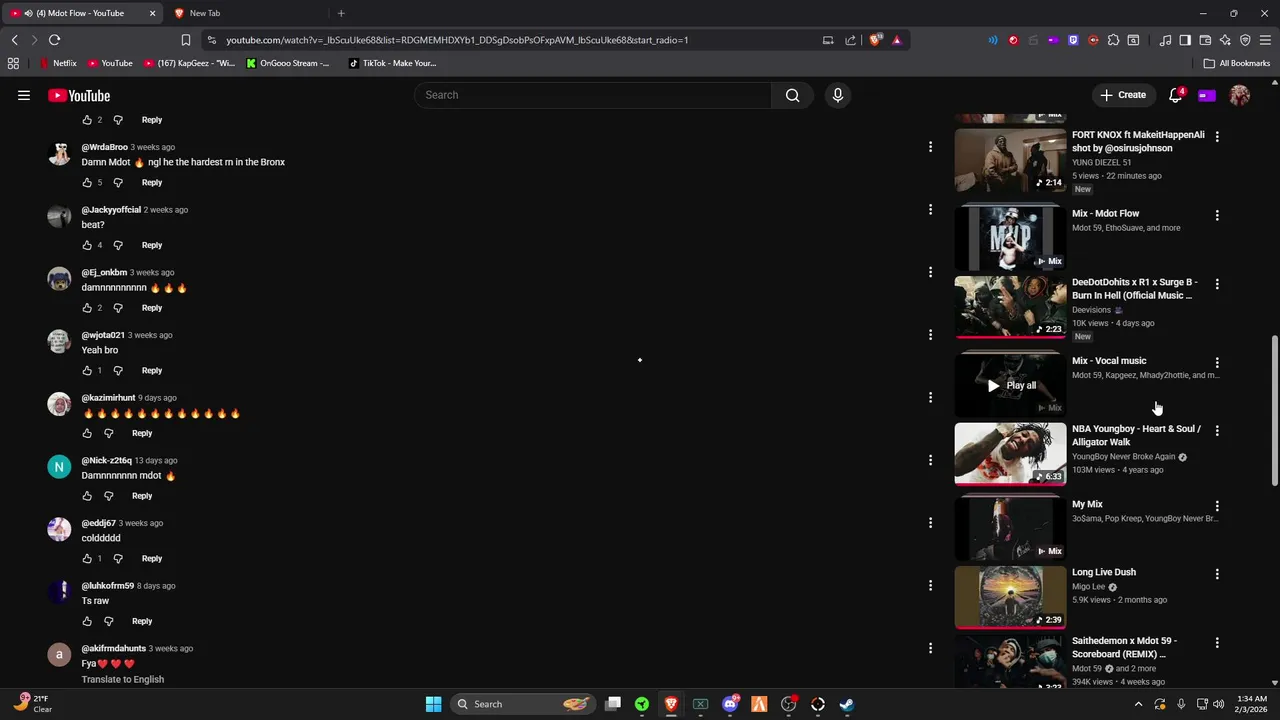Open My Mix thumbnail
1280x720 pixels.
point(1010,528)
